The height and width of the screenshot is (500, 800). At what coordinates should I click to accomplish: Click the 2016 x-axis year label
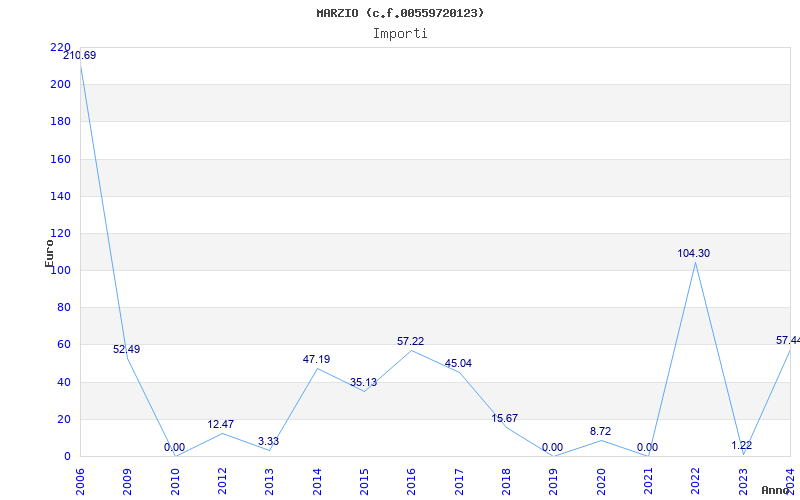[x=412, y=482]
